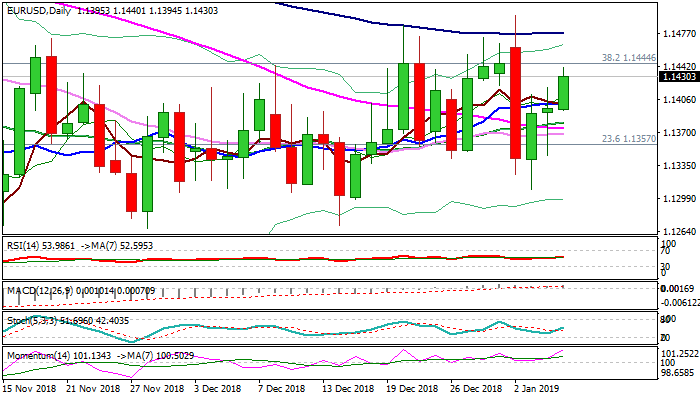The height and width of the screenshot is (400, 700).
Task: Click the current price tag 1.14303
Action: pos(679,76)
